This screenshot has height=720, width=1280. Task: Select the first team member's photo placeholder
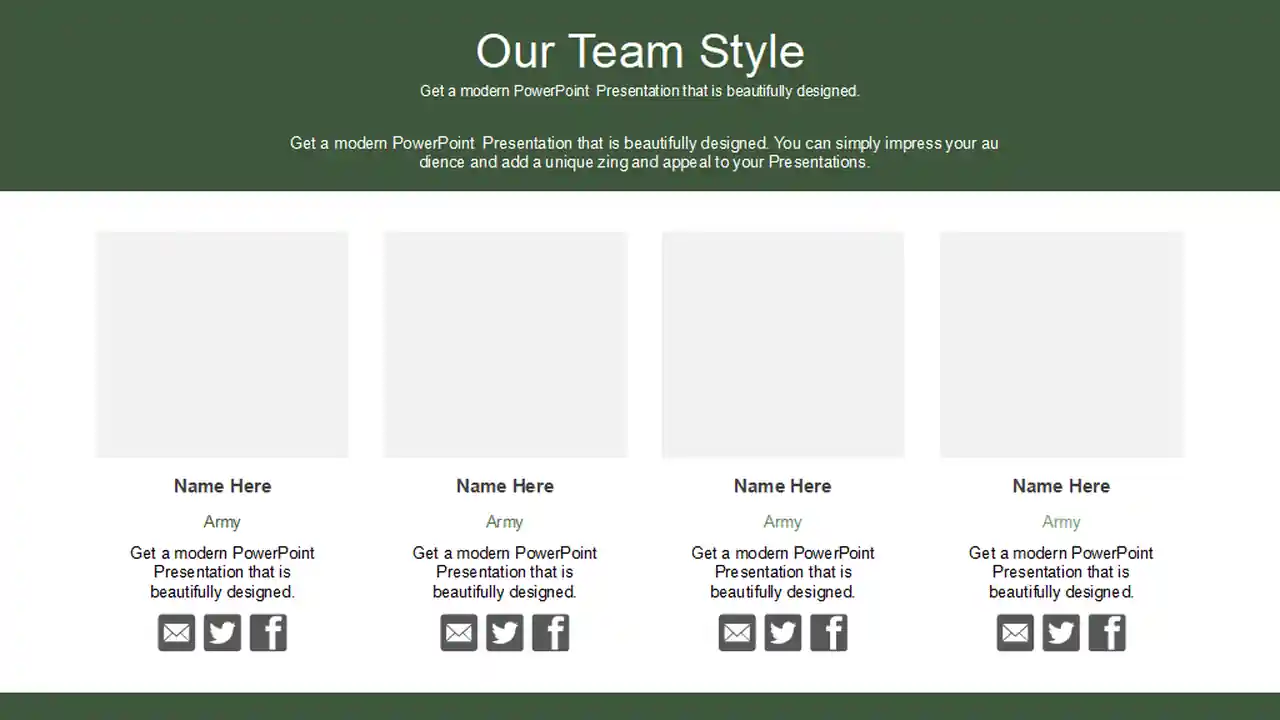[222, 345]
